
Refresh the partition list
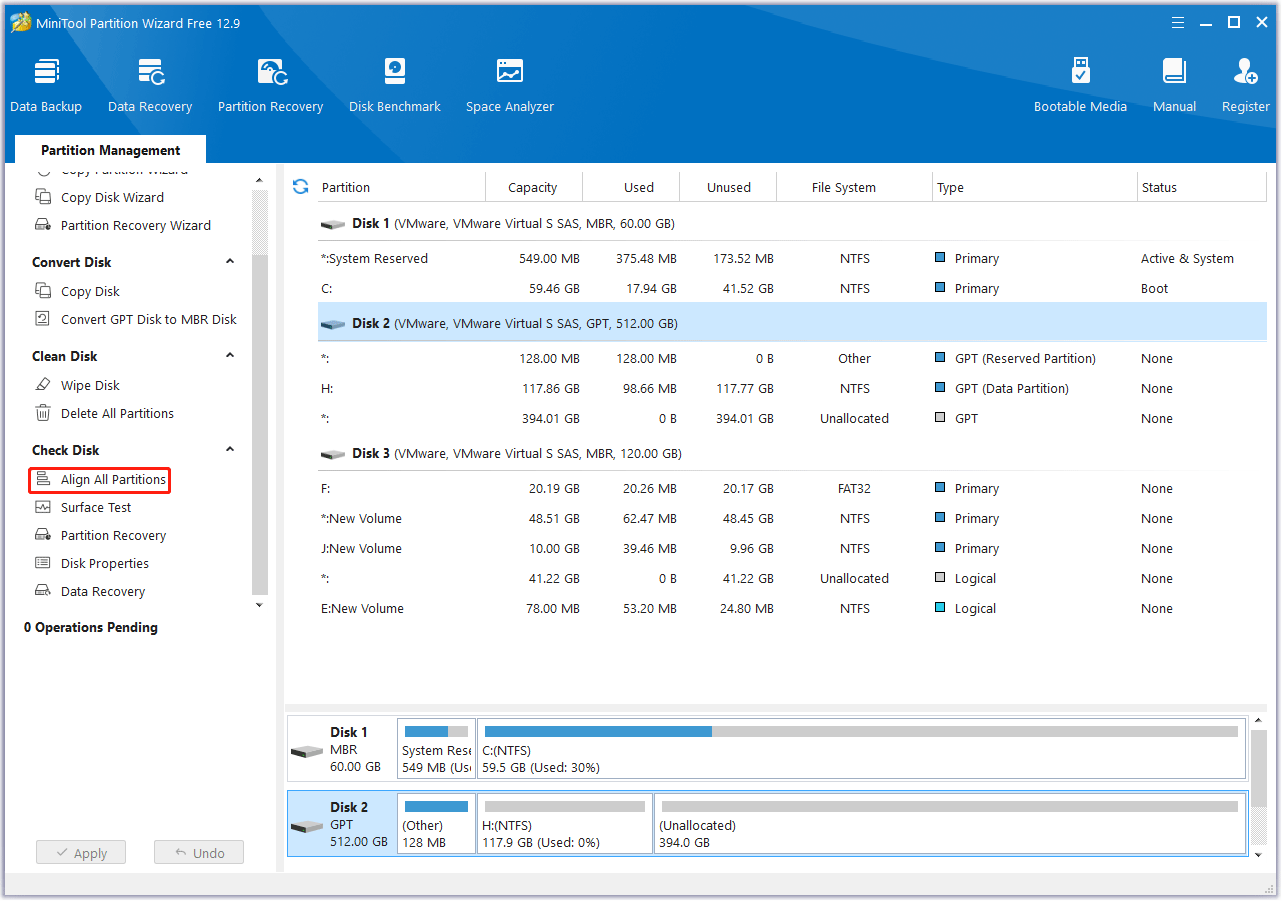click(x=300, y=187)
